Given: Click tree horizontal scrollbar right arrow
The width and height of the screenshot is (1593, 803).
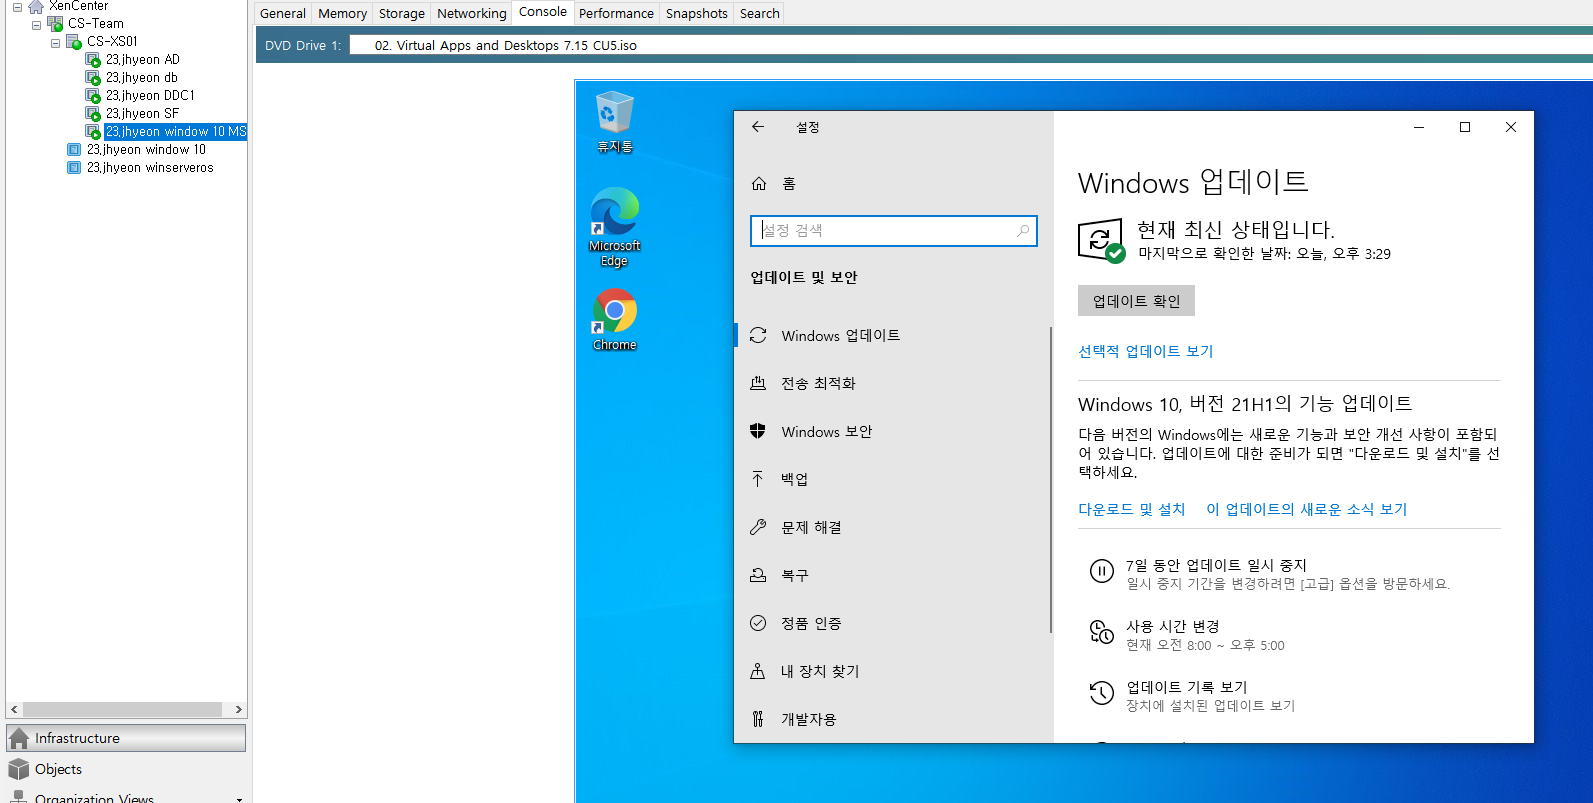Looking at the screenshot, I should pyautogui.click(x=238, y=709).
